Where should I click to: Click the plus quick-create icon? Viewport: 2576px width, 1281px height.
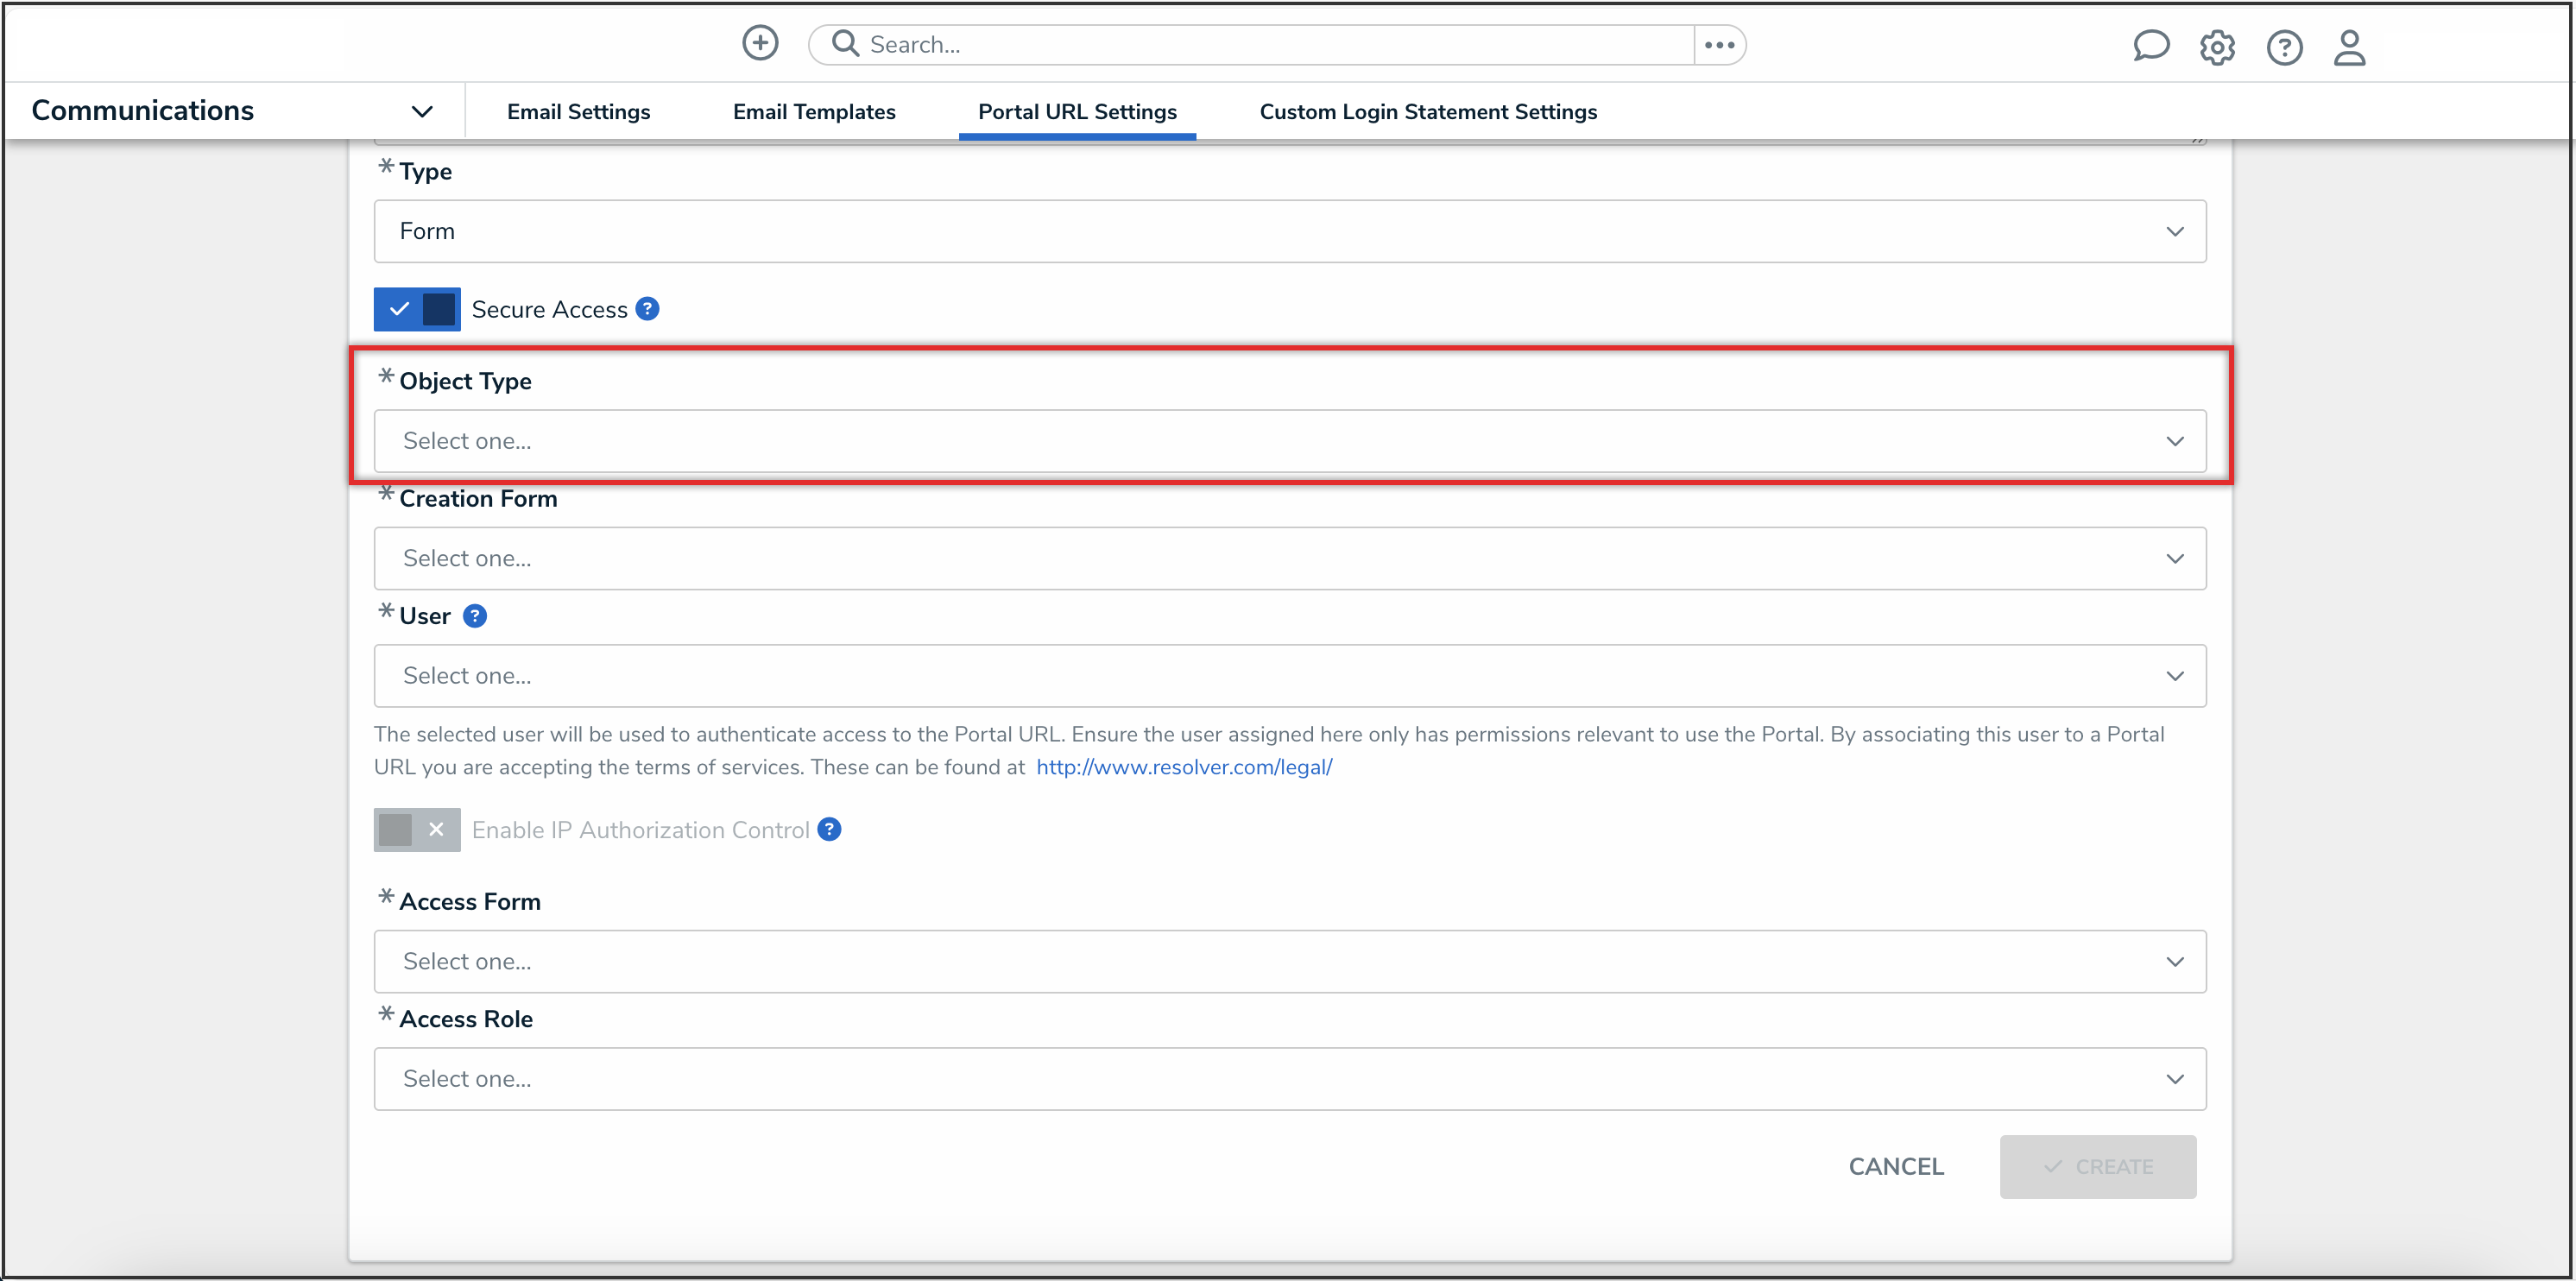[760, 44]
